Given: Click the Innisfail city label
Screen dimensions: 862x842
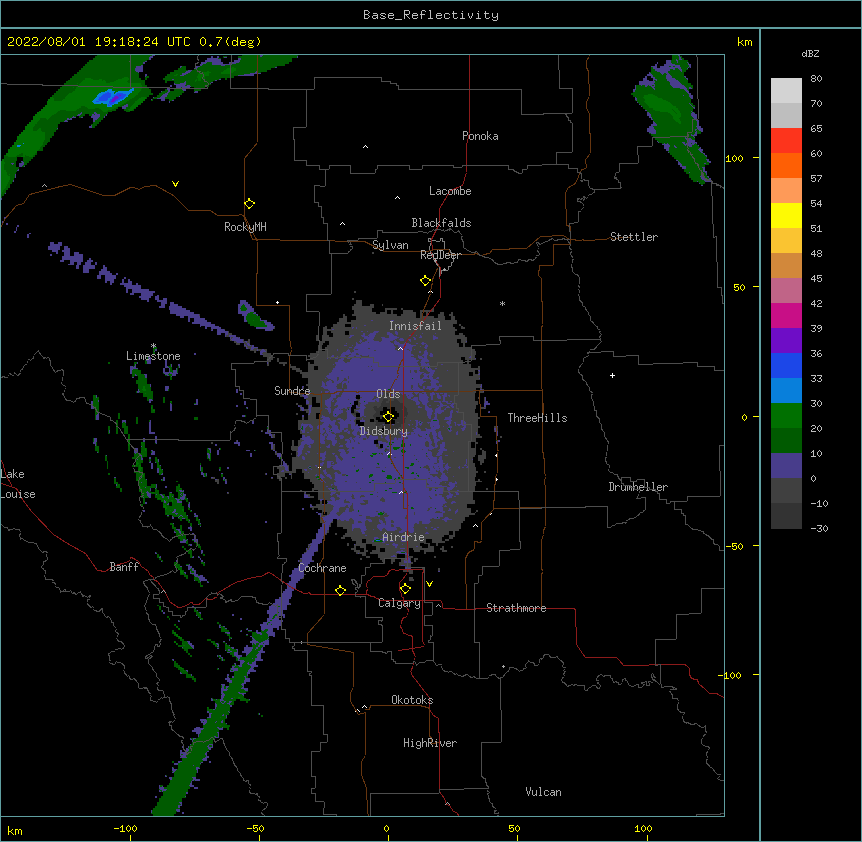Looking at the screenshot, I should (x=415, y=326).
